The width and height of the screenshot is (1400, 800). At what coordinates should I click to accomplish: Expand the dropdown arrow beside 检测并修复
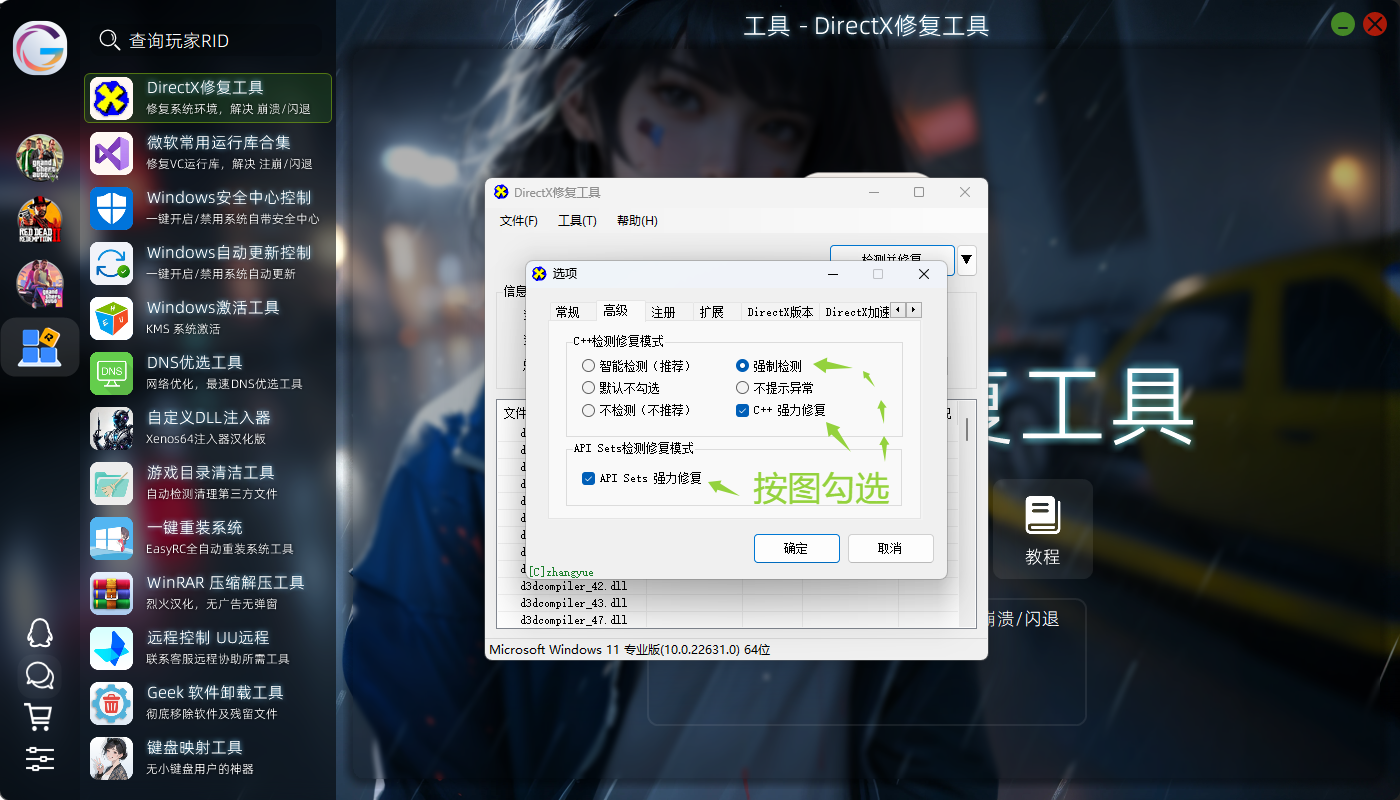pyautogui.click(x=966, y=260)
